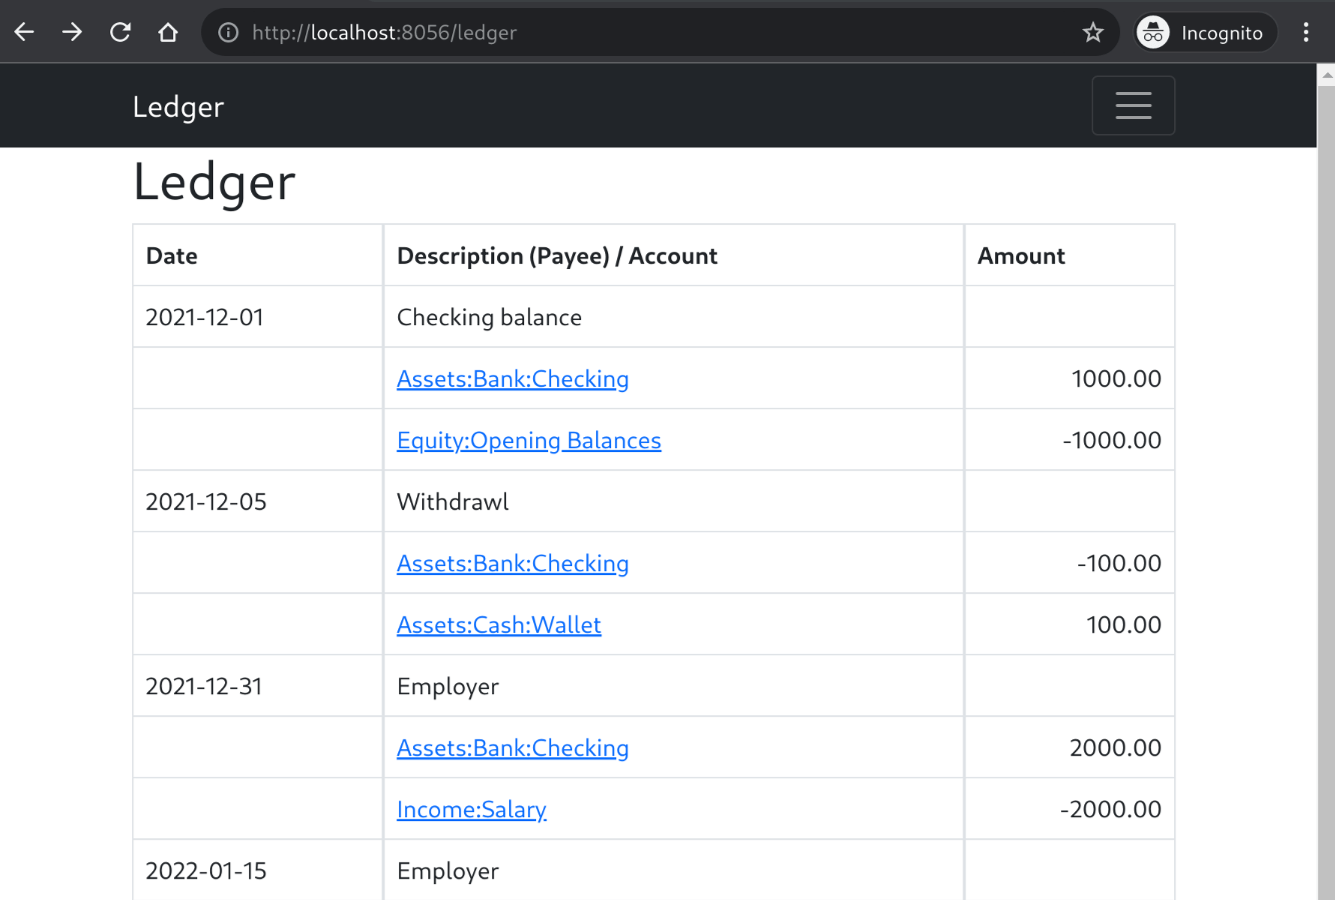Bookmark this page with the star icon
Image resolution: width=1335 pixels, height=900 pixels.
(x=1093, y=31)
